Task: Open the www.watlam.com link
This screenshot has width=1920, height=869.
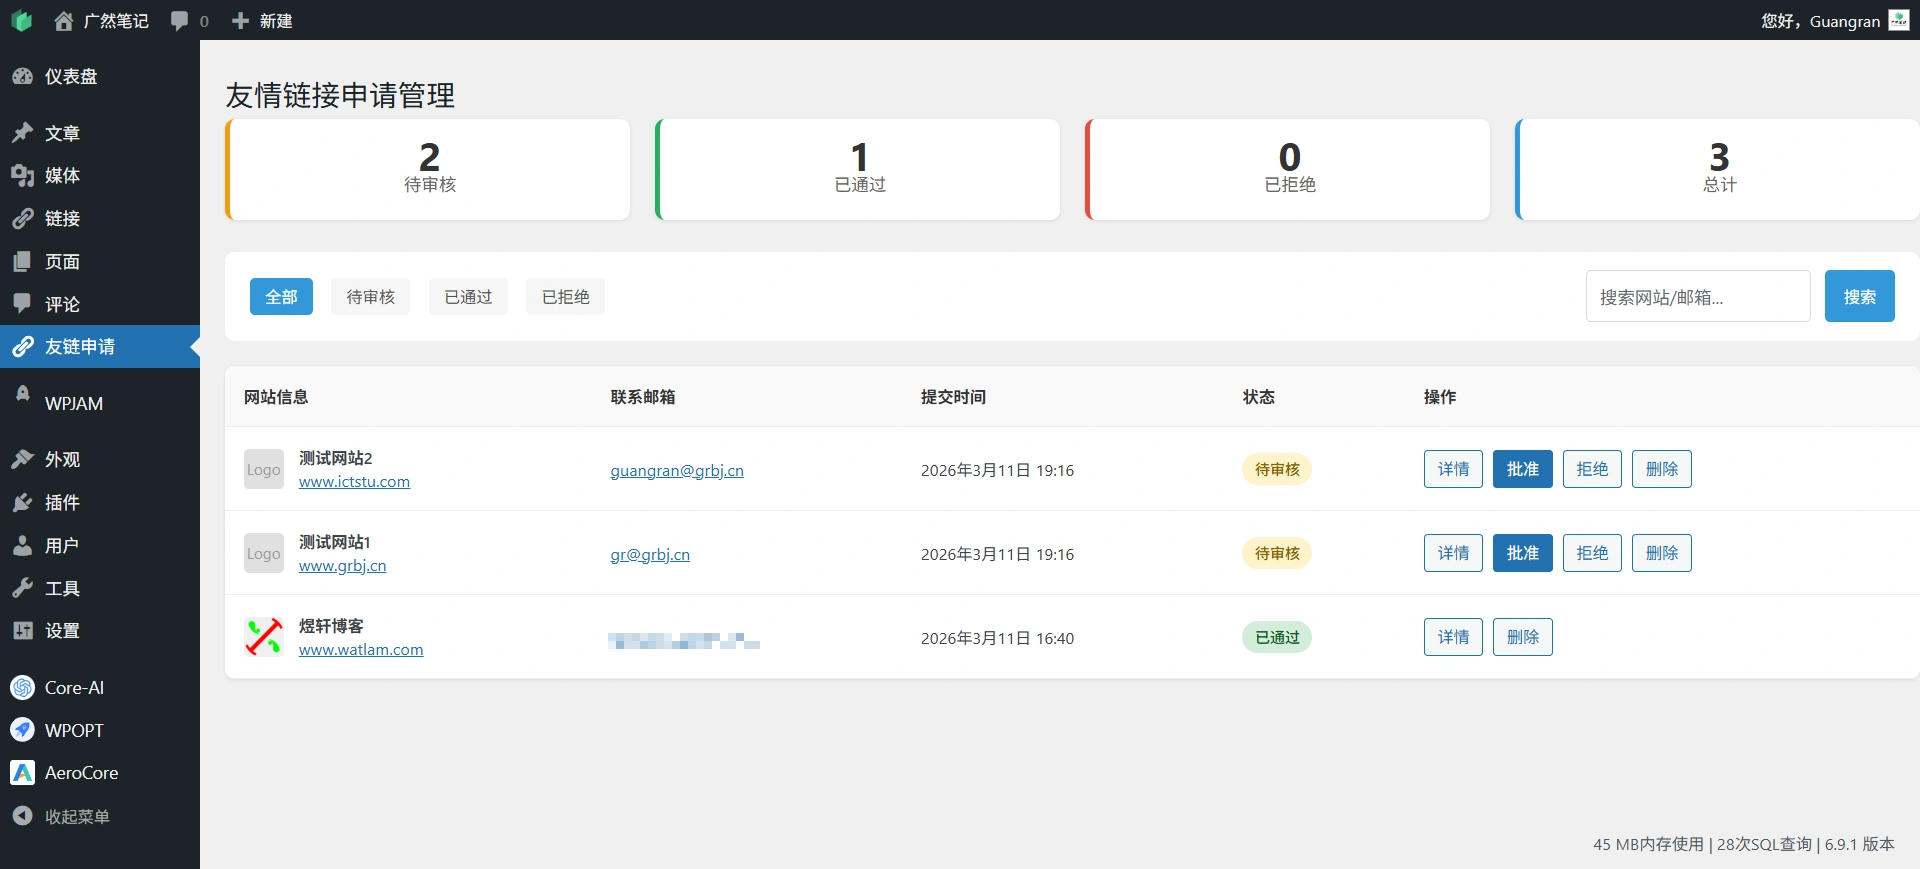Action: (361, 650)
